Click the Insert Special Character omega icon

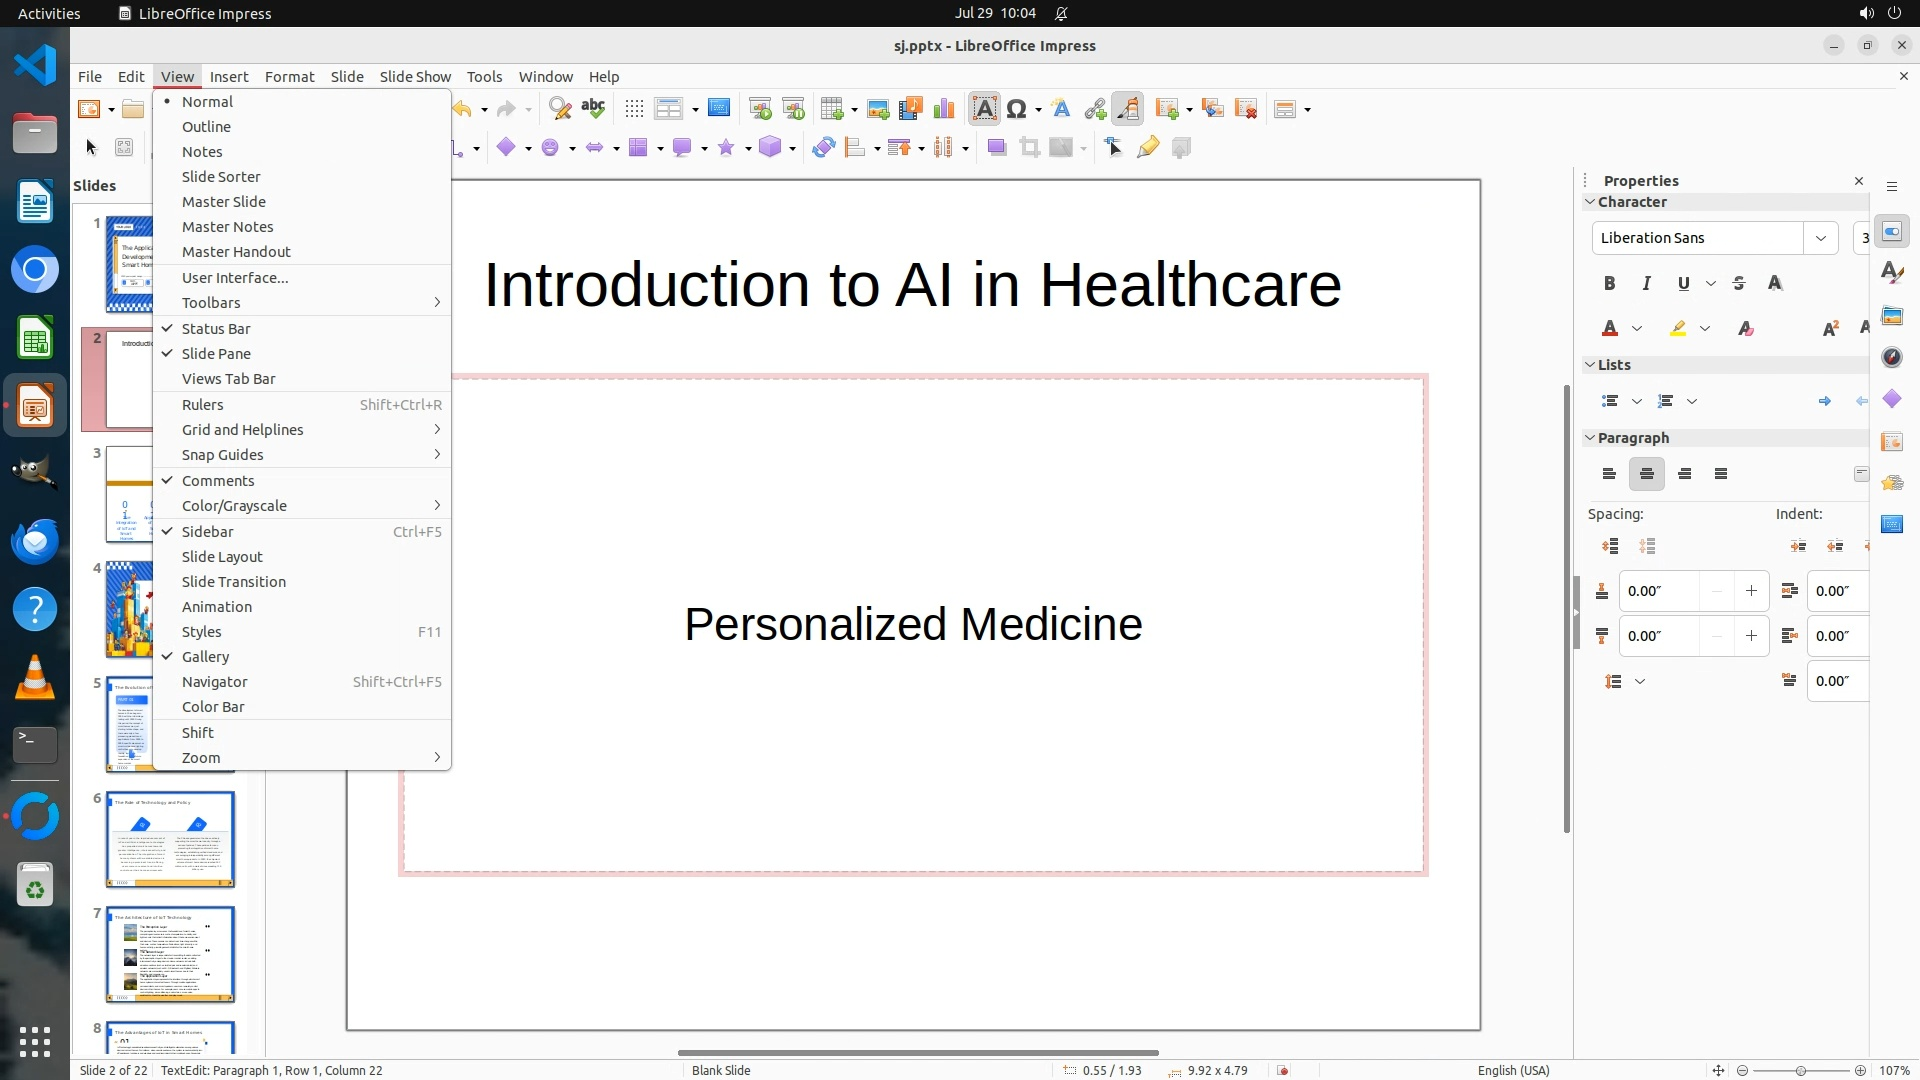[1016, 109]
